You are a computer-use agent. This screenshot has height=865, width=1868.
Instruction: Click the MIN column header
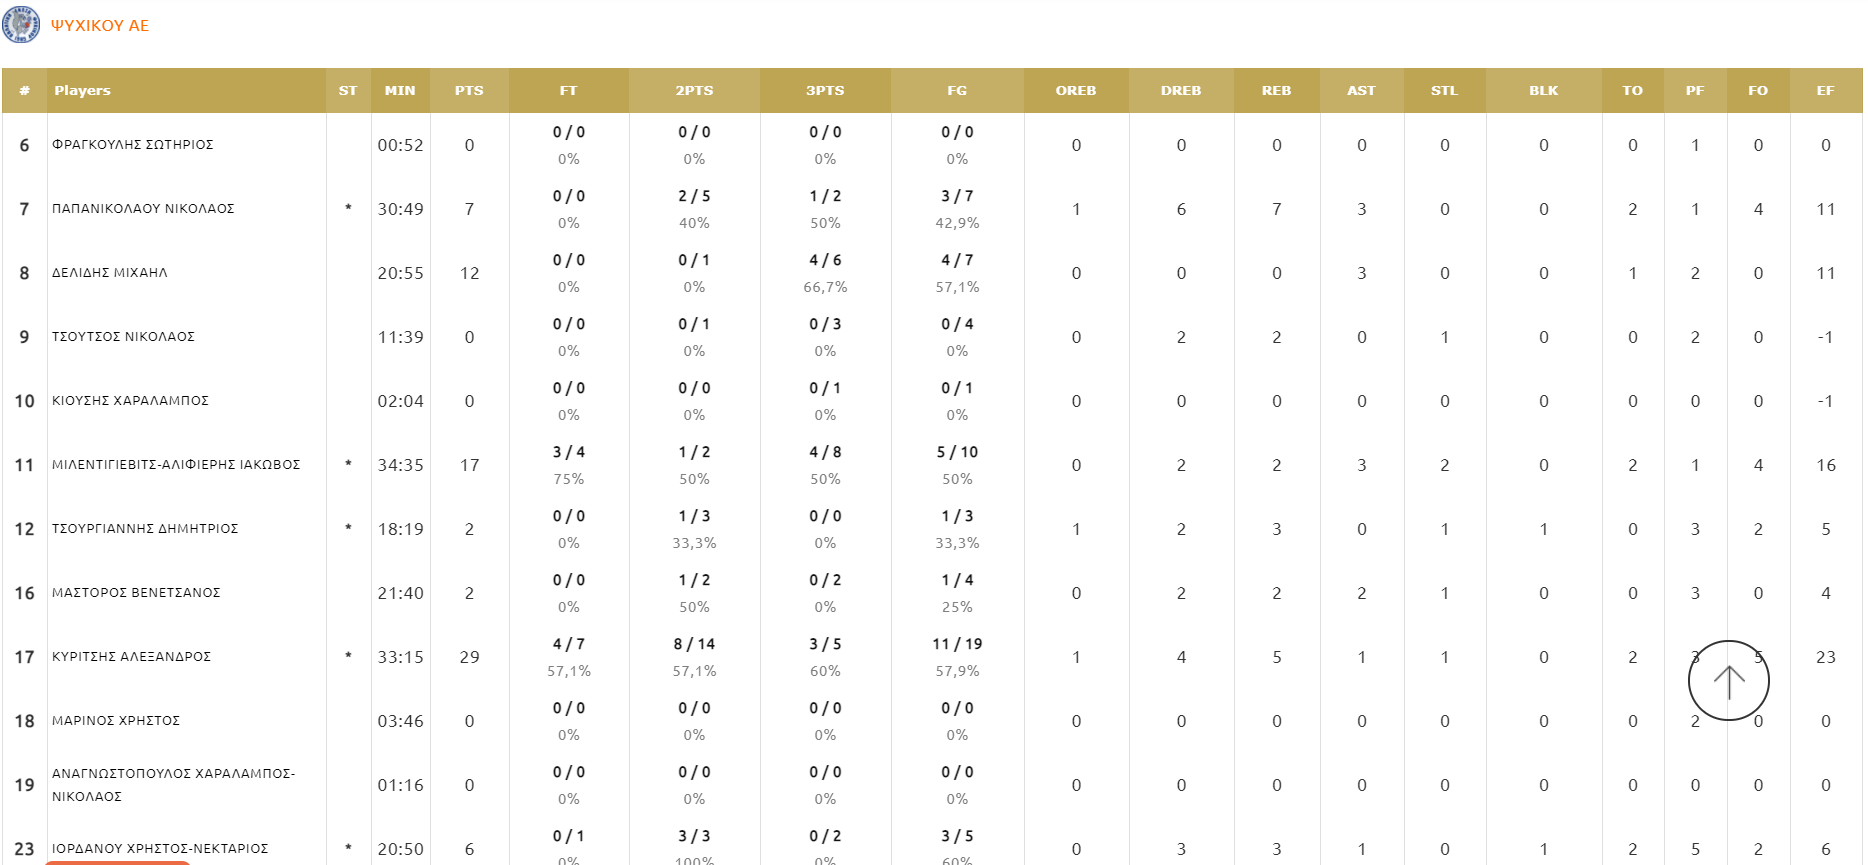(x=400, y=90)
